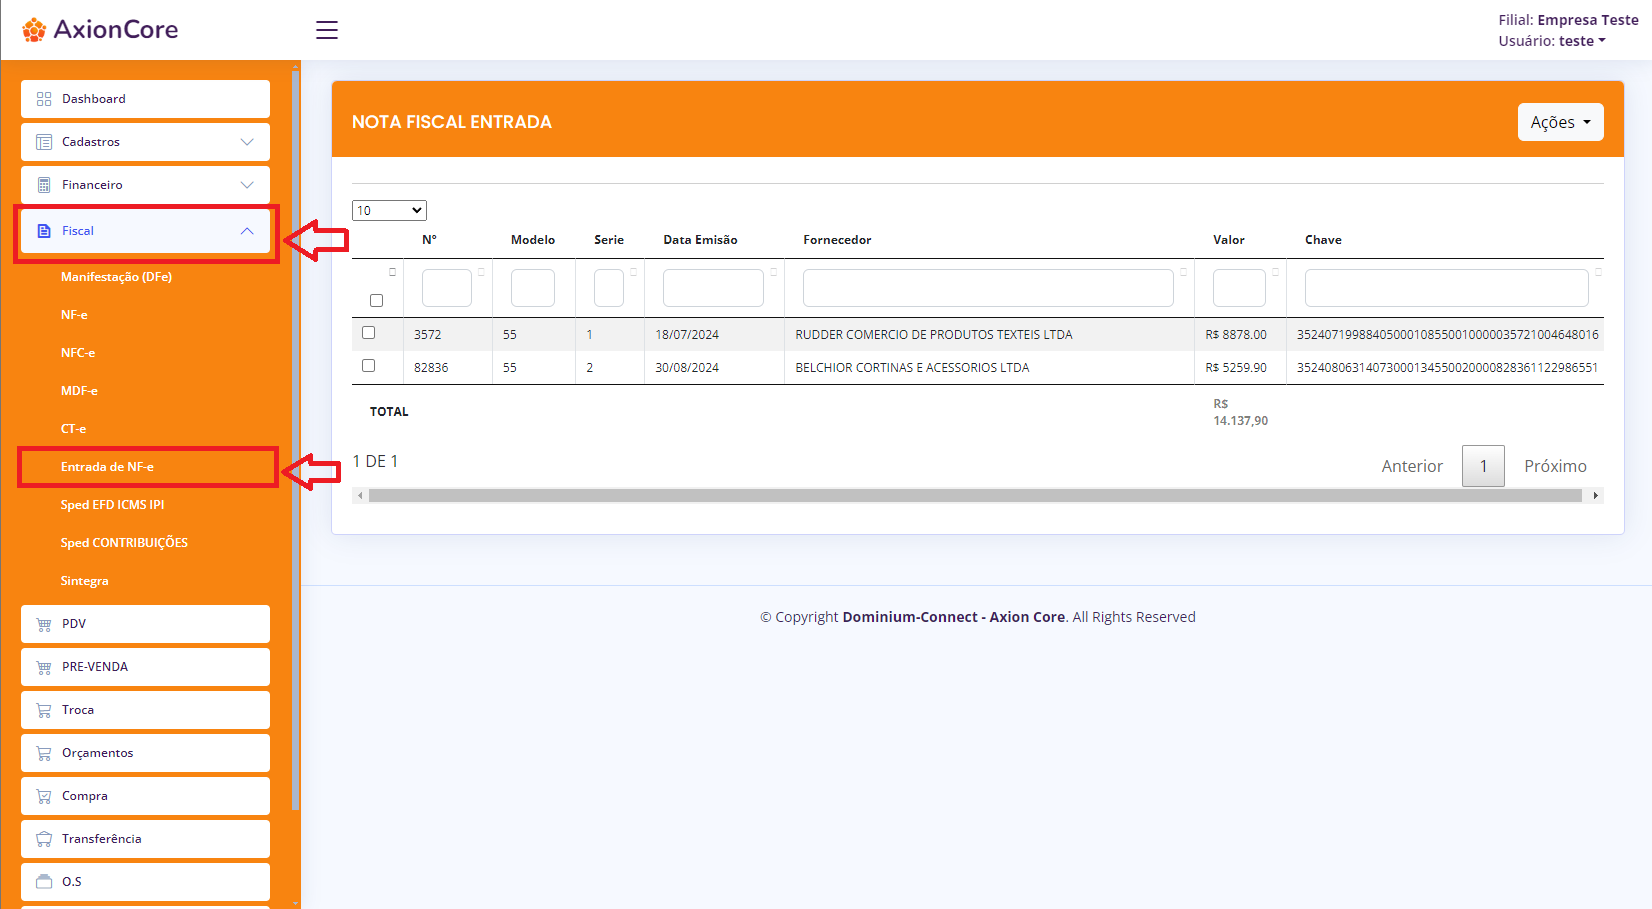Sort by the Data Emisão column header
The height and width of the screenshot is (909, 1652).
click(x=700, y=240)
